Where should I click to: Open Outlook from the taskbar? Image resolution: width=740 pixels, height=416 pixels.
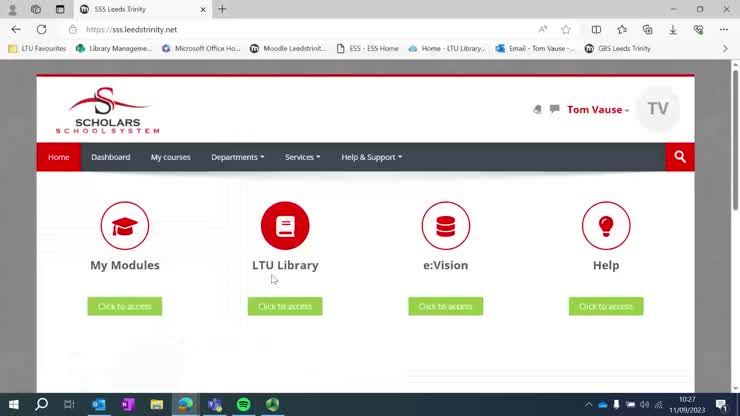99,405
